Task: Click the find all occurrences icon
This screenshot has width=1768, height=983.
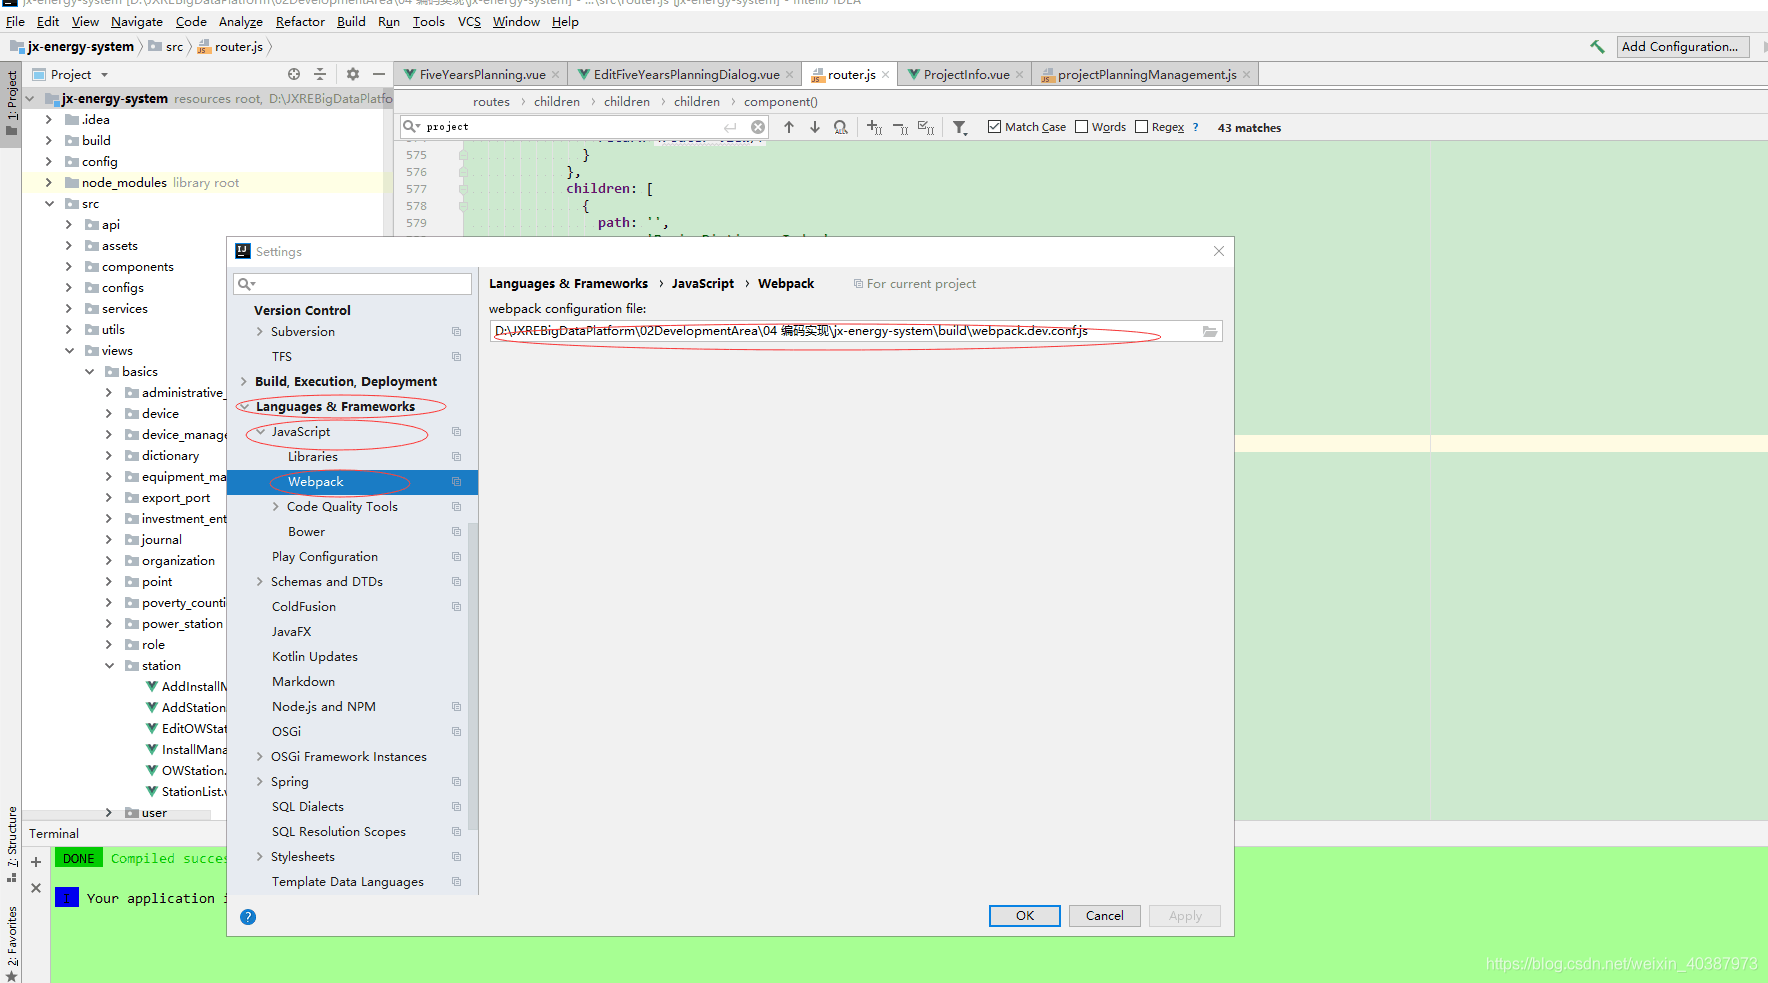Action: coord(841,127)
